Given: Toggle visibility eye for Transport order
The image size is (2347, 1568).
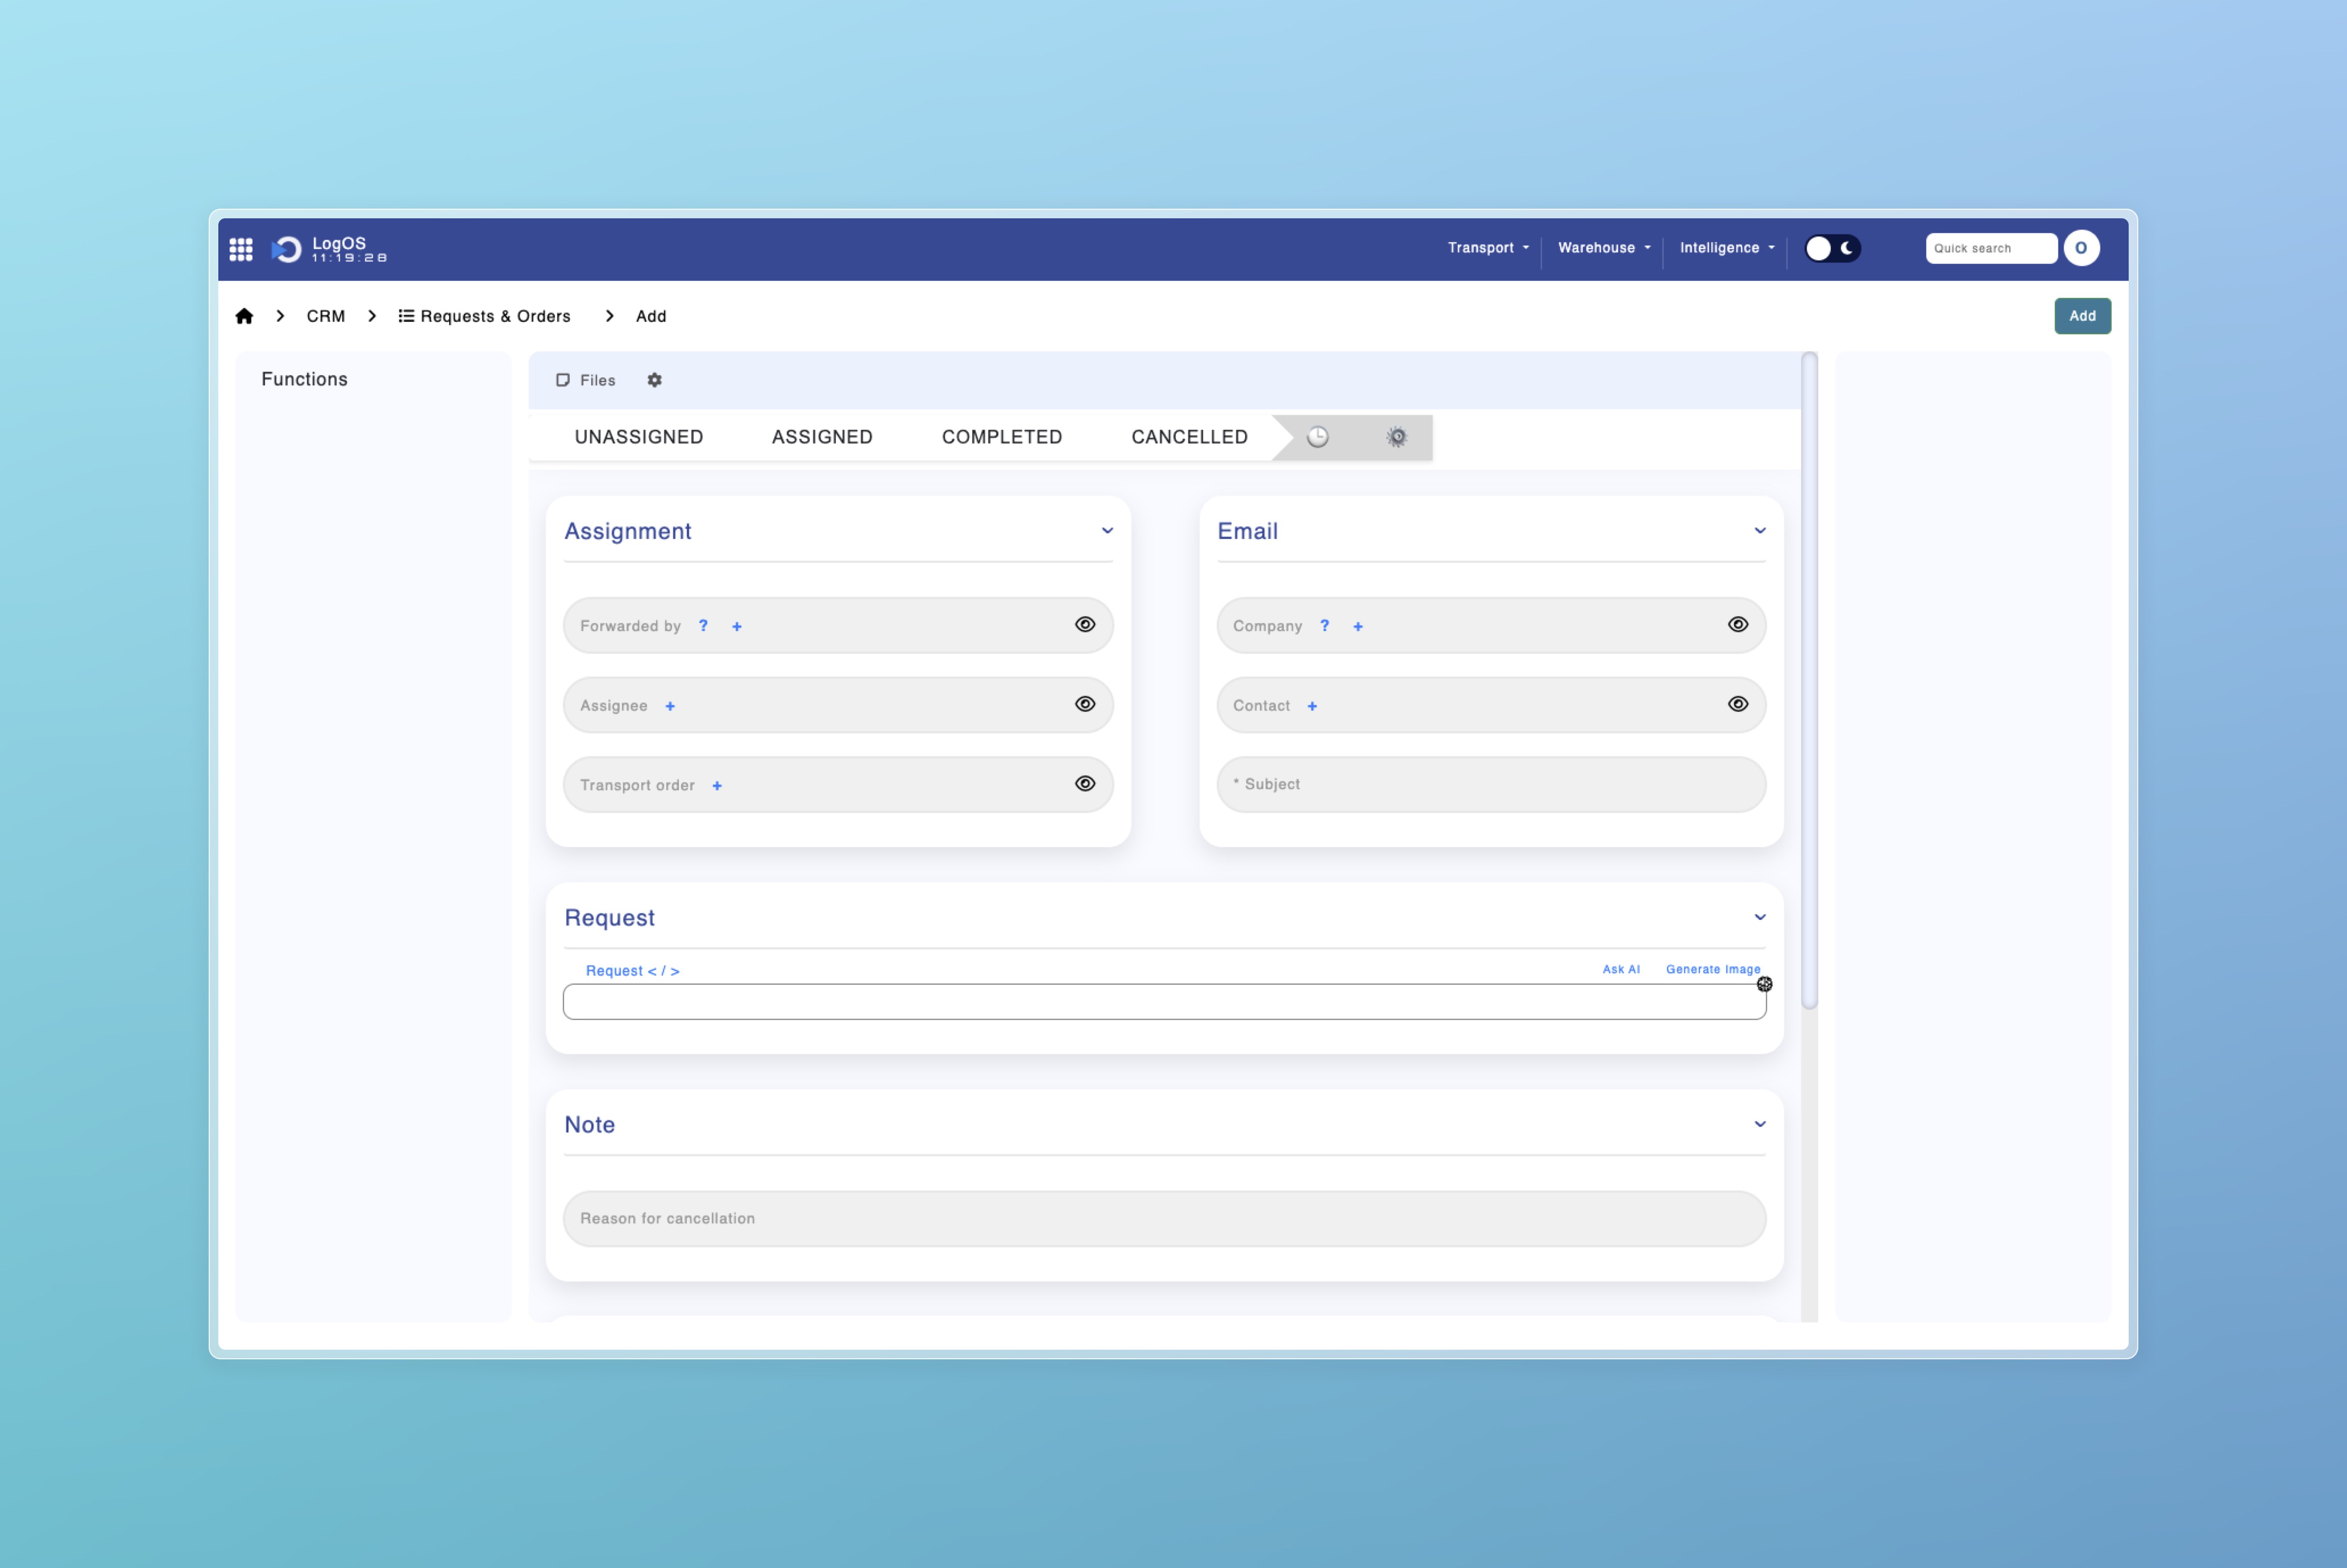Looking at the screenshot, I should point(1085,783).
